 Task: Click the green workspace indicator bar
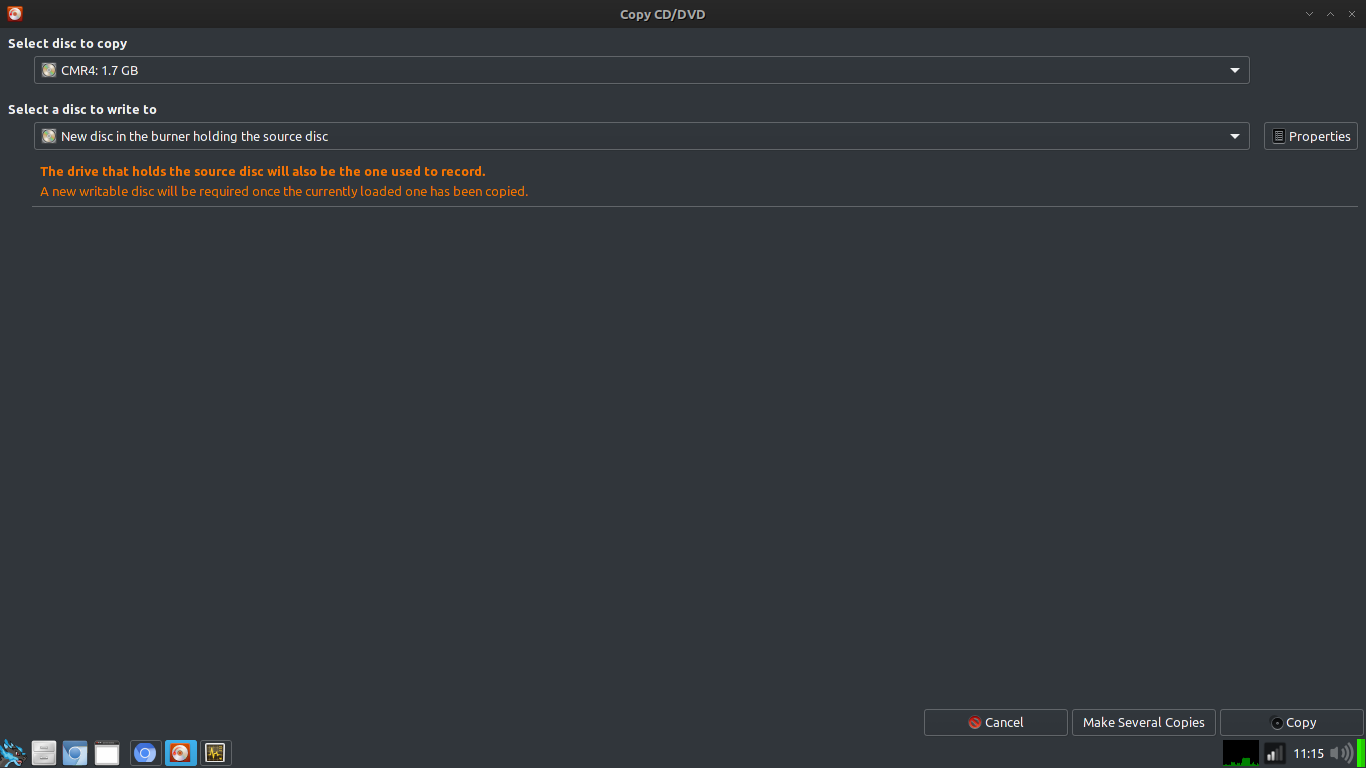point(1362,753)
